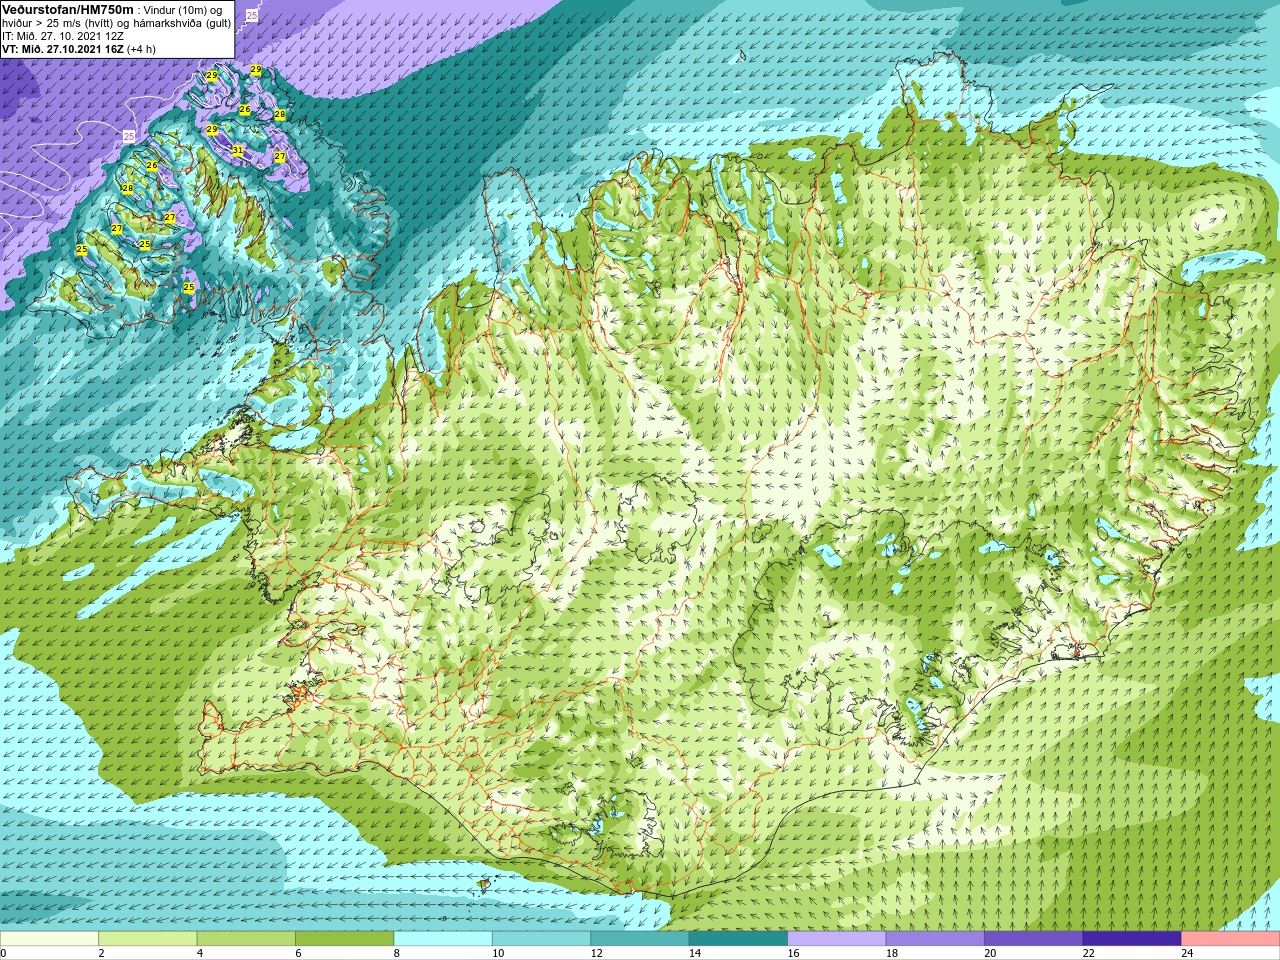Click the 'VT: Mið. 27.10.2021 16Z' valid time
1280x960 pixels.
[x=62, y=49]
